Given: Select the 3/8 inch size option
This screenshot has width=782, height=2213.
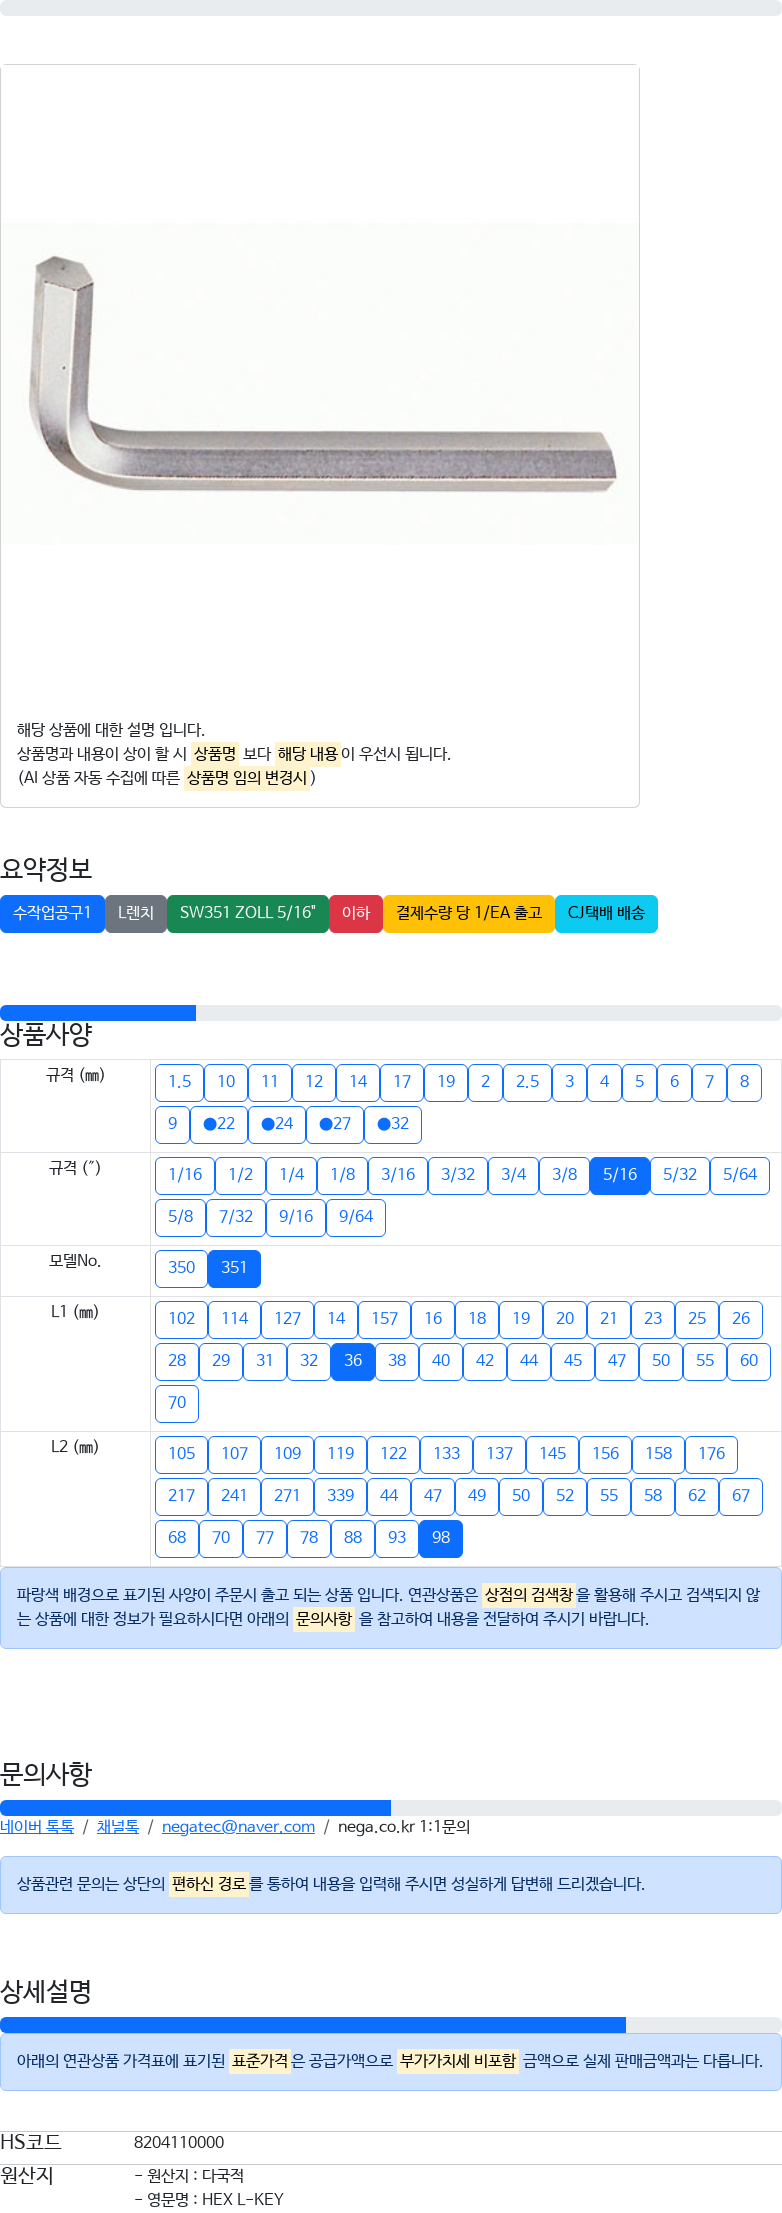Looking at the screenshot, I should click(565, 1175).
